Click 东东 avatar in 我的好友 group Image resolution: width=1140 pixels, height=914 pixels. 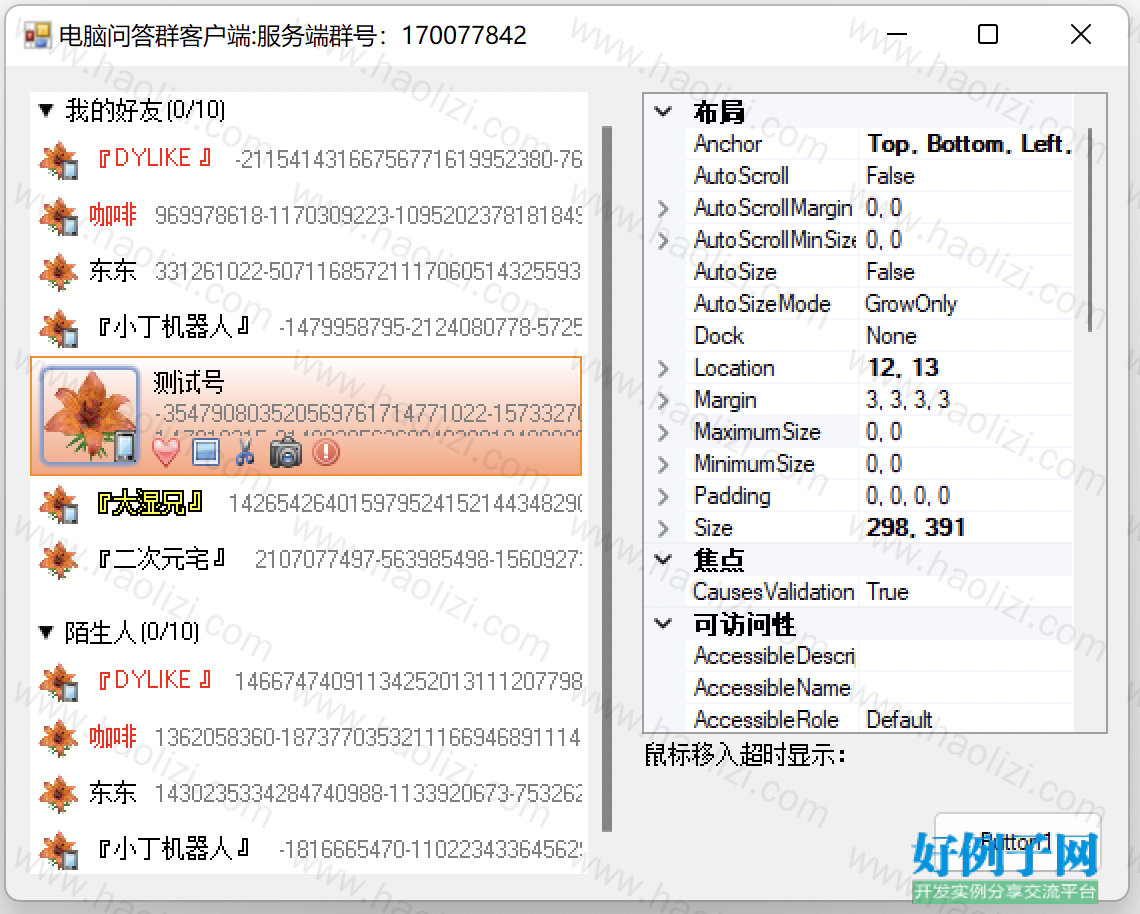pos(59,272)
